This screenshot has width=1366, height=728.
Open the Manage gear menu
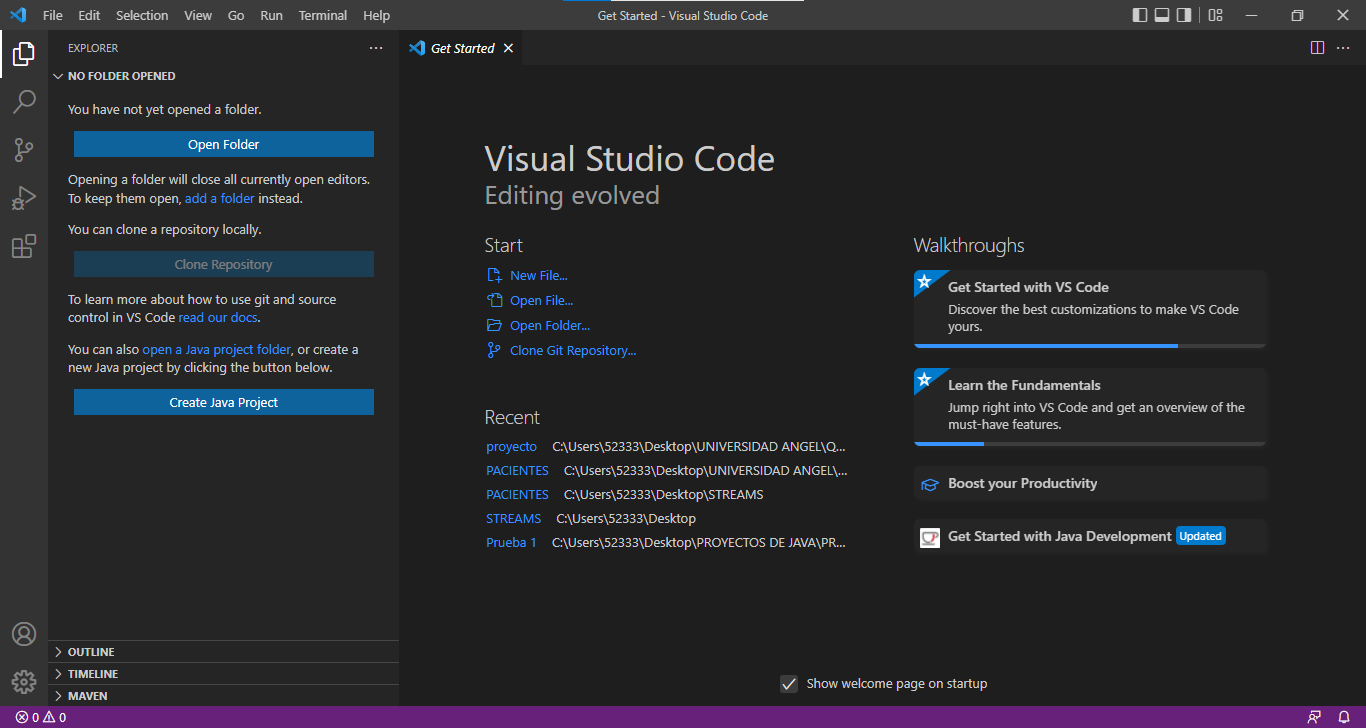point(24,682)
